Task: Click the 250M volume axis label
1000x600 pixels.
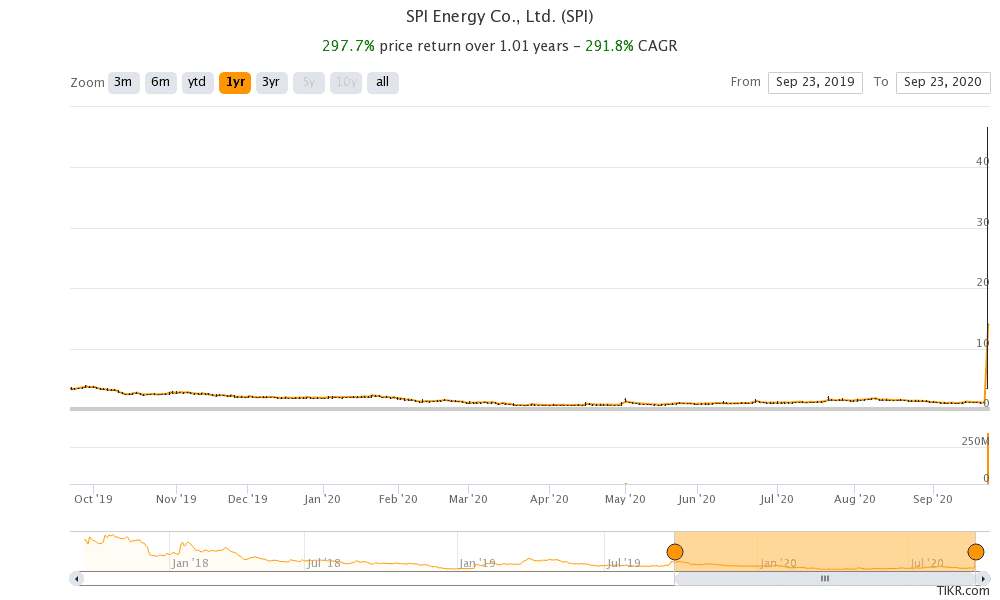Action: point(975,441)
